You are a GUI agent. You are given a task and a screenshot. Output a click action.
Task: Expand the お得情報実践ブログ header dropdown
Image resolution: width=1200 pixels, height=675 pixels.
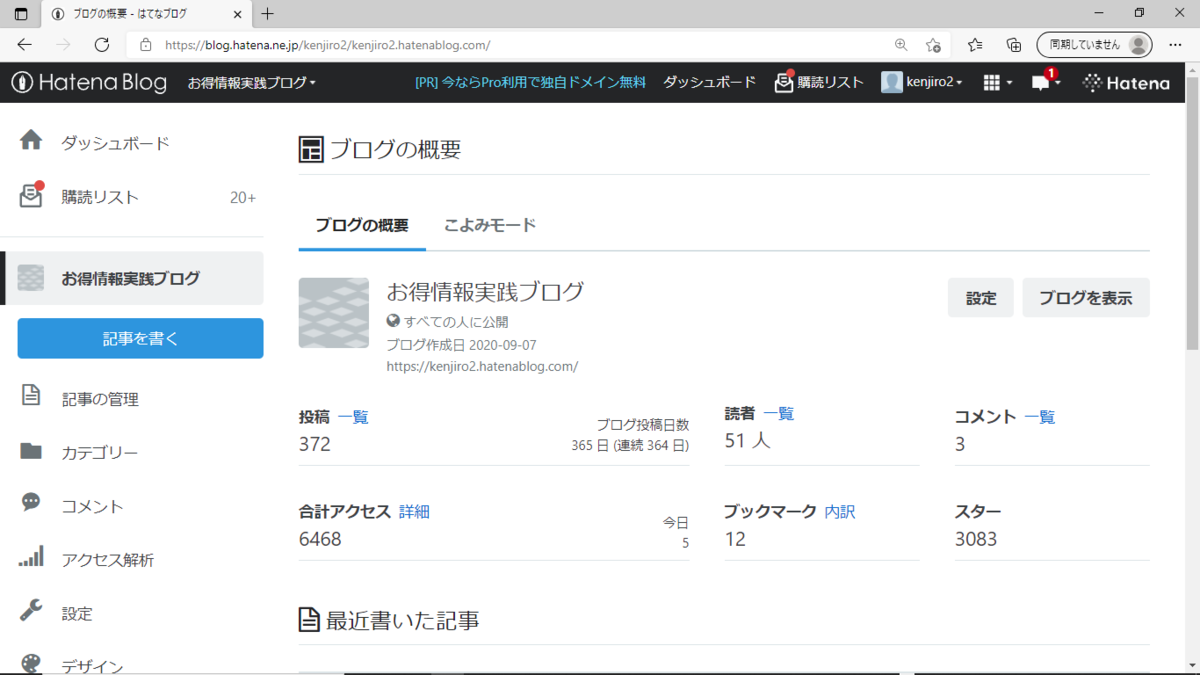(251, 83)
